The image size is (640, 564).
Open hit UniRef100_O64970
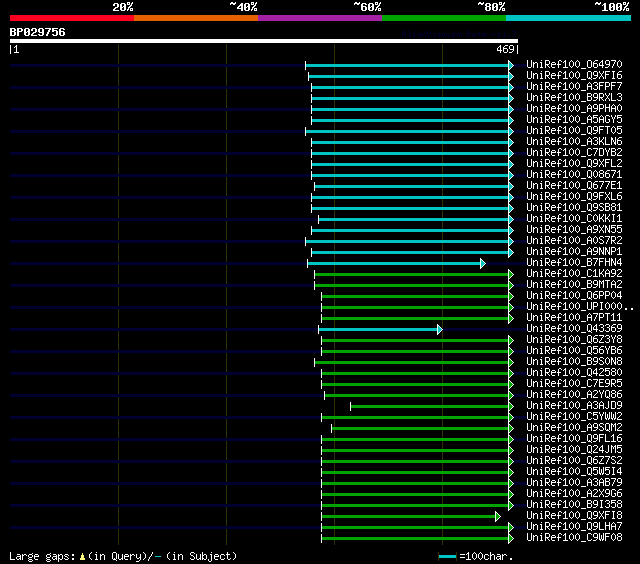tap(574, 64)
